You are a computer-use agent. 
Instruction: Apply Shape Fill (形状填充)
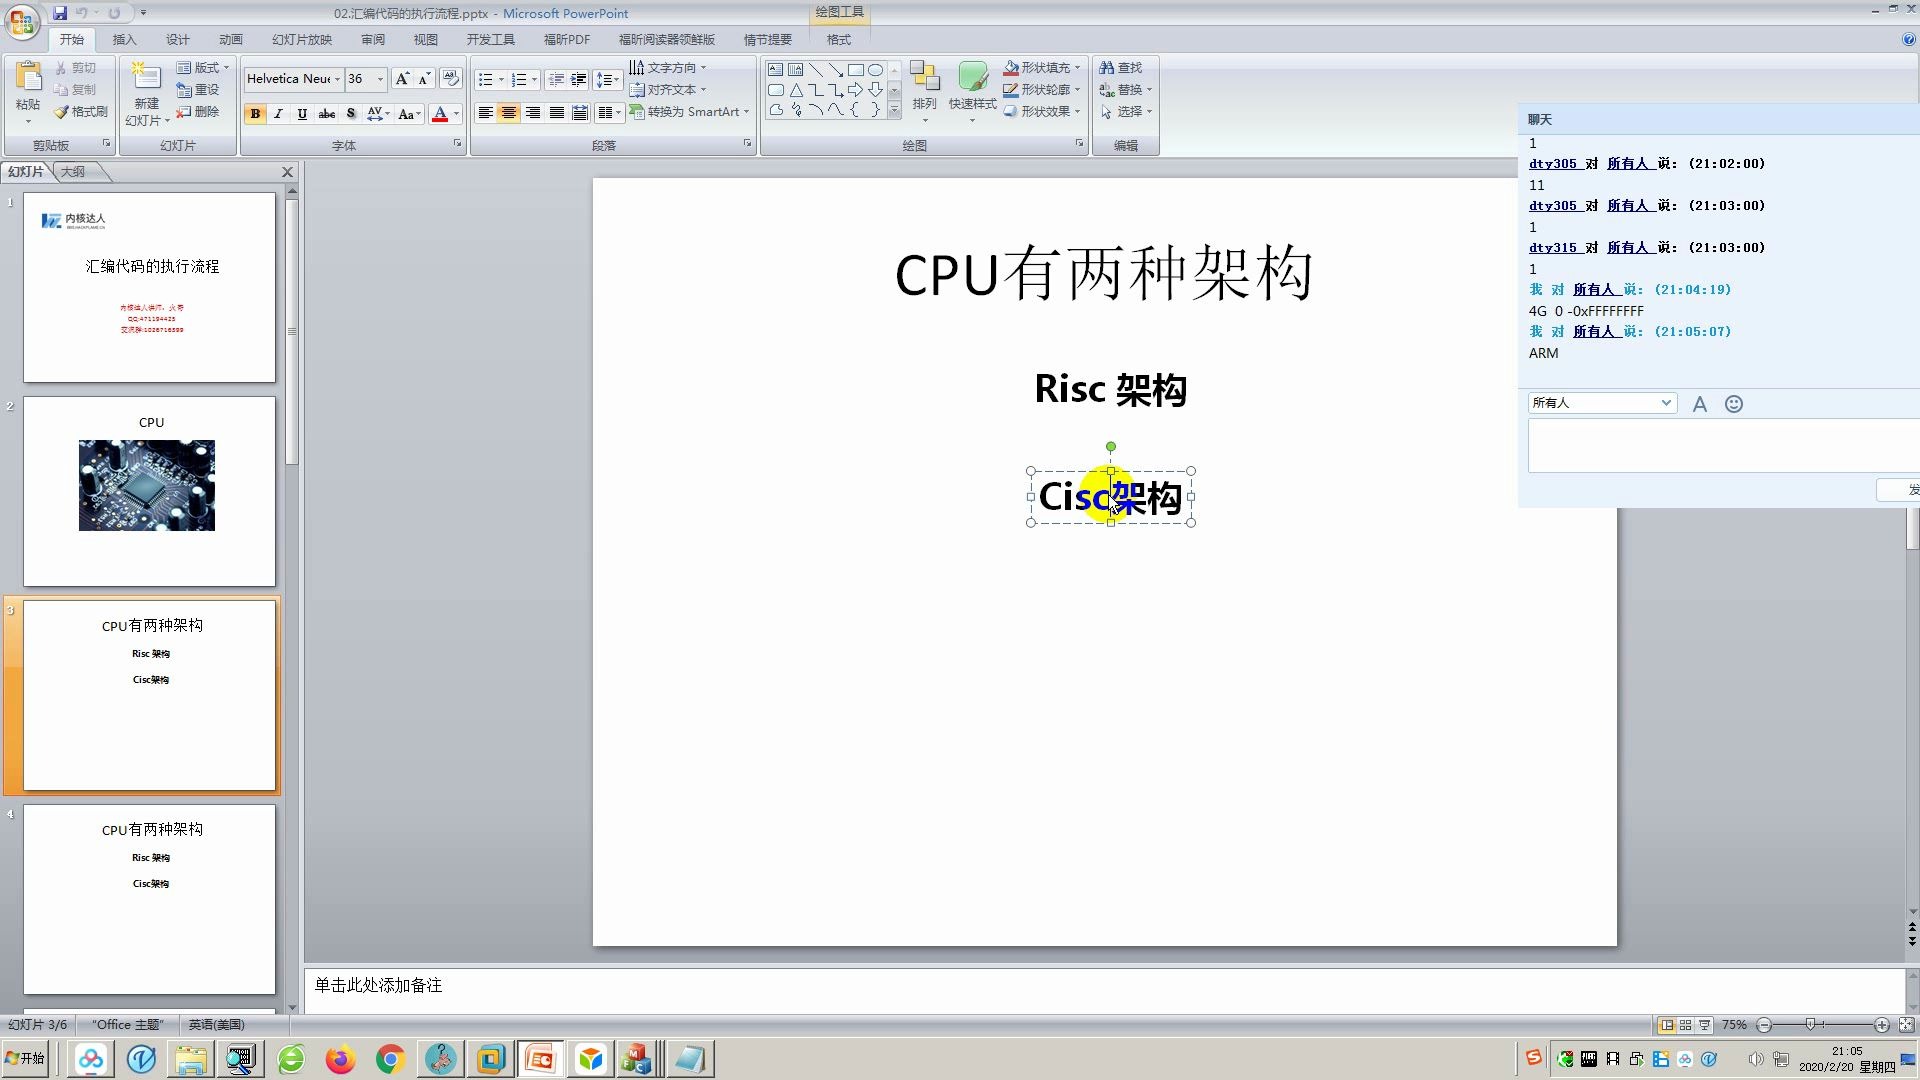point(1038,67)
